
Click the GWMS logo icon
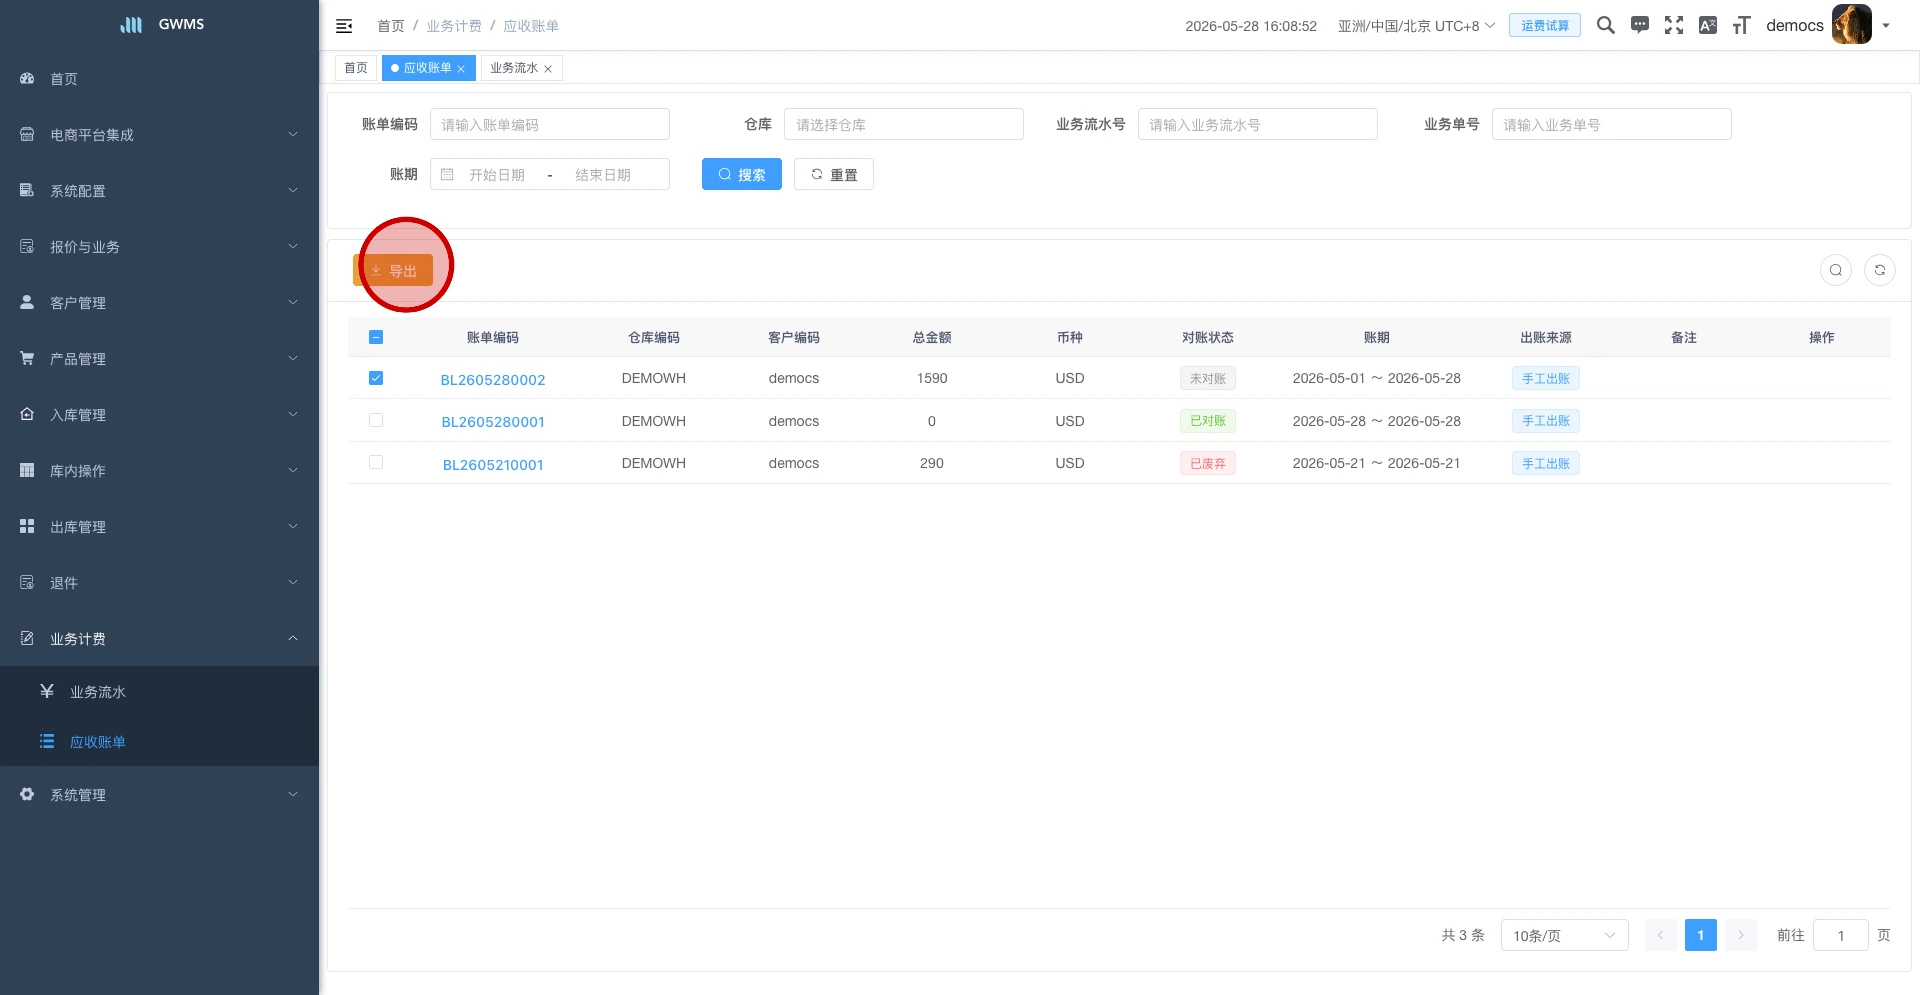pyautogui.click(x=131, y=25)
